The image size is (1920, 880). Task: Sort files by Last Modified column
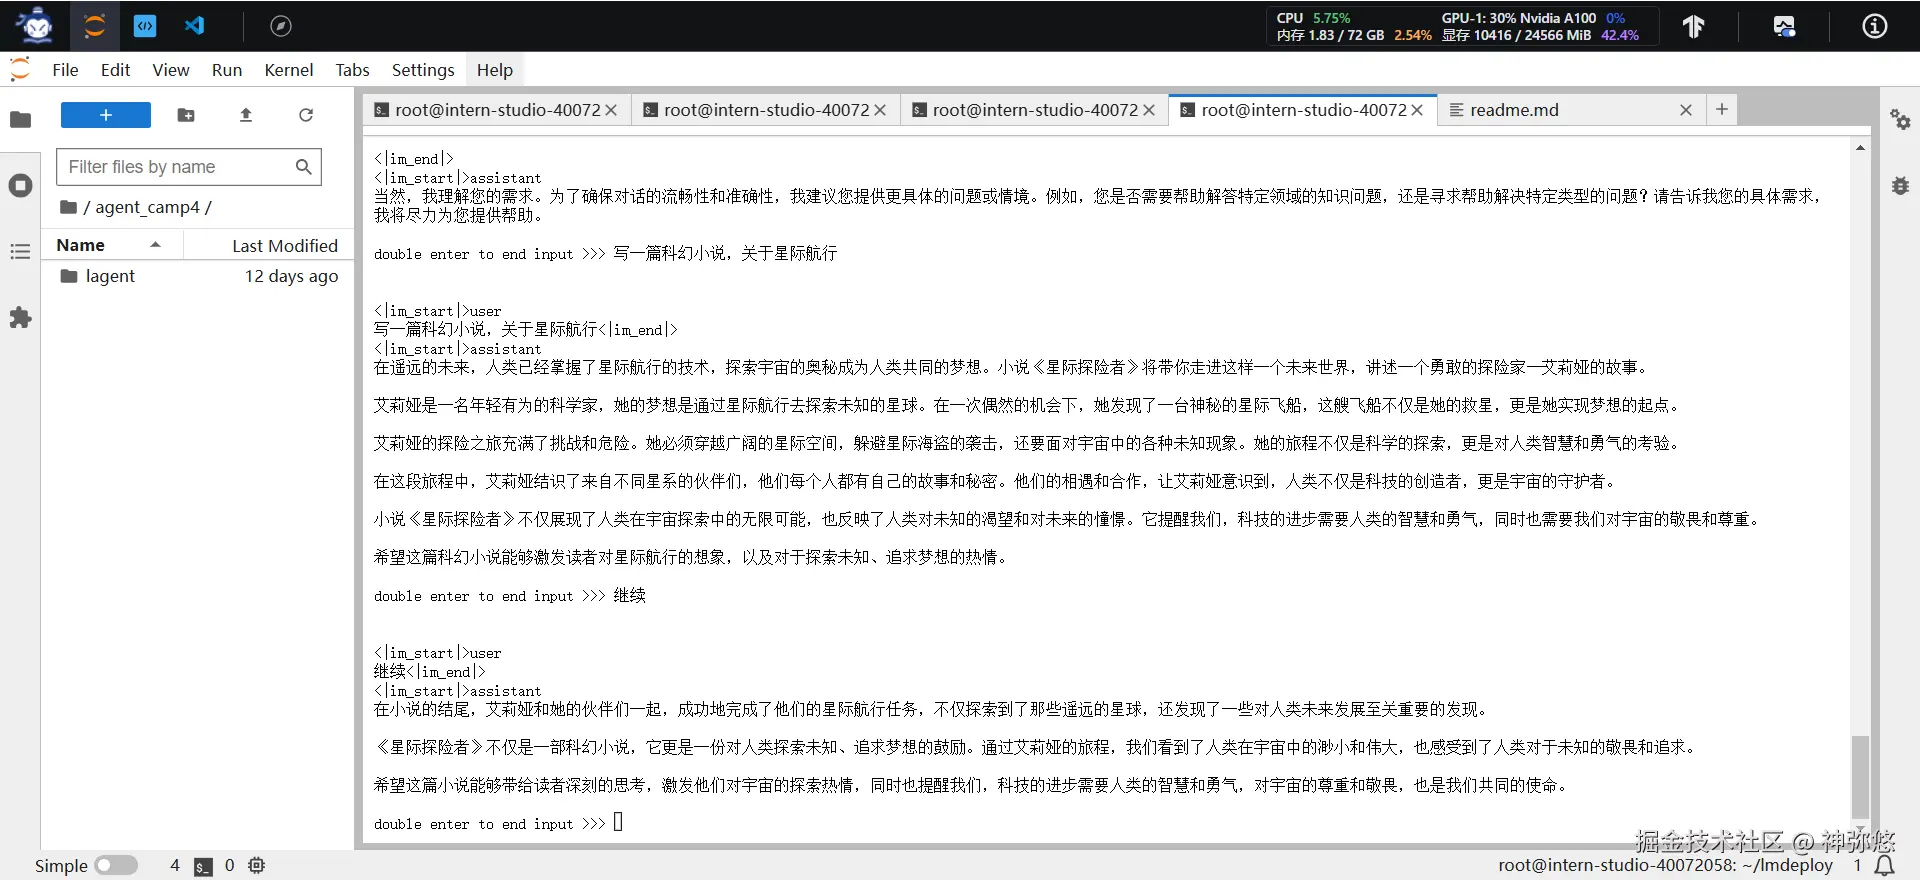click(268, 245)
